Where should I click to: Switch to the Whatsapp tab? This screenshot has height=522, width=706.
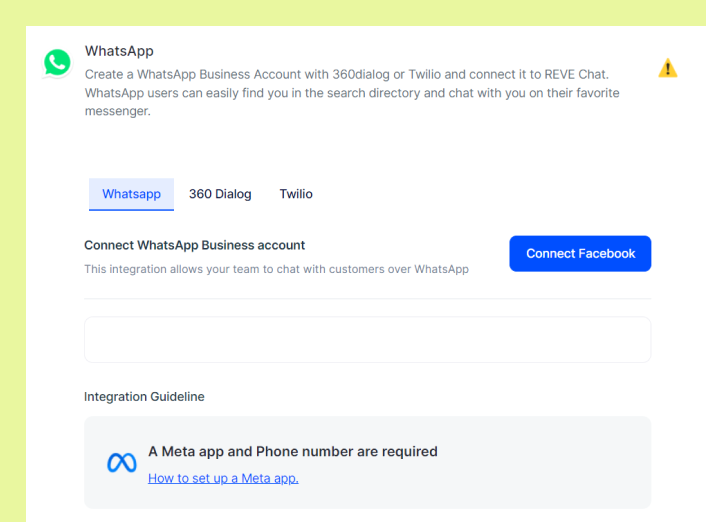click(131, 194)
